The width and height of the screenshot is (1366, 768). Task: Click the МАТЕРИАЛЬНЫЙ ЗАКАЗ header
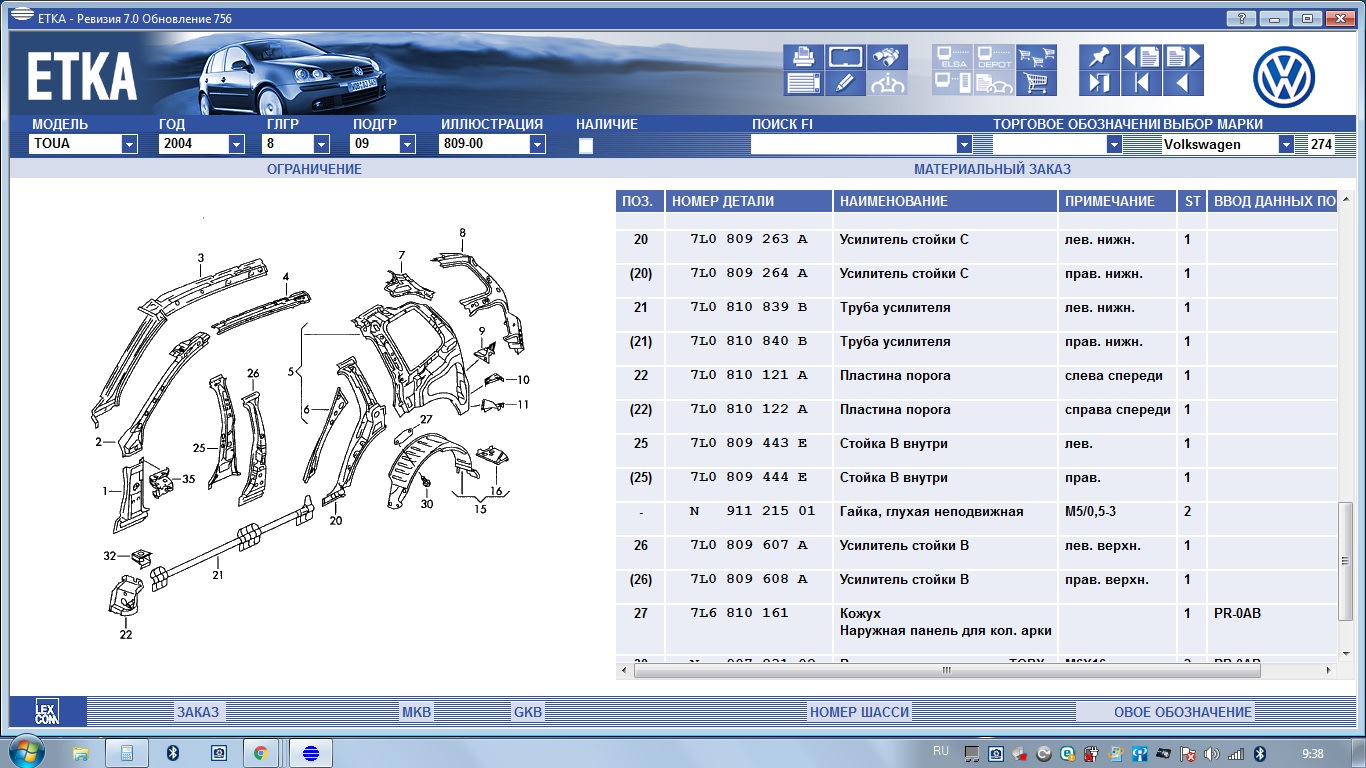(x=992, y=169)
